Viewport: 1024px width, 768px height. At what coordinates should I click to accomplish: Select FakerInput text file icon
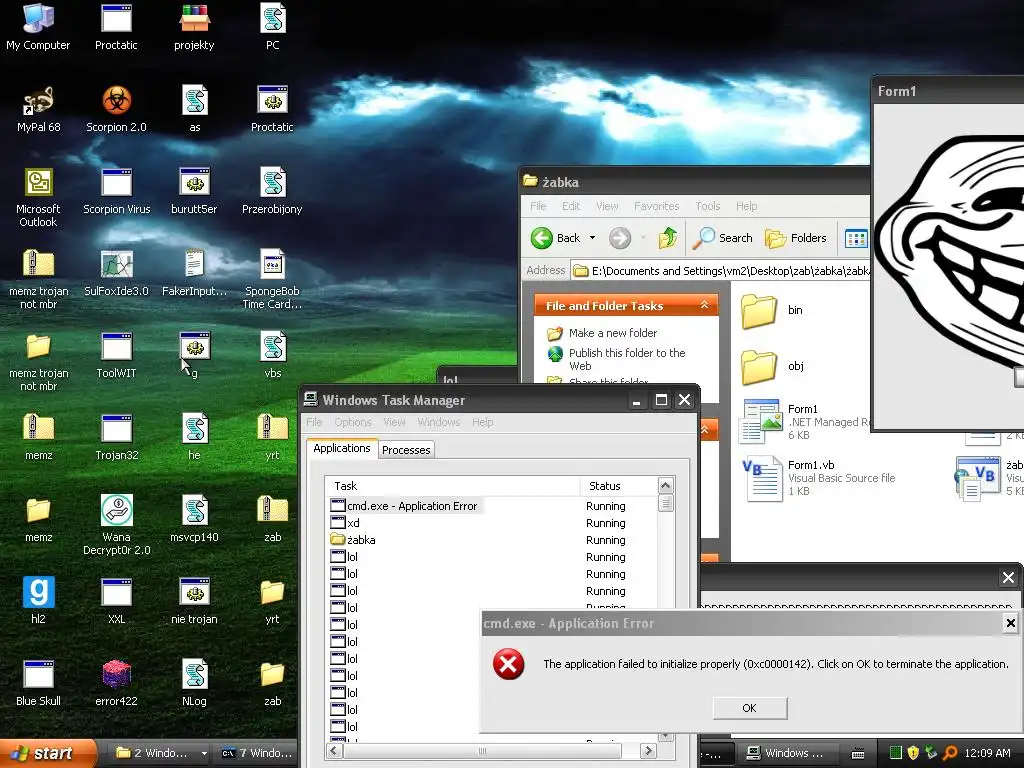(x=194, y=272)
